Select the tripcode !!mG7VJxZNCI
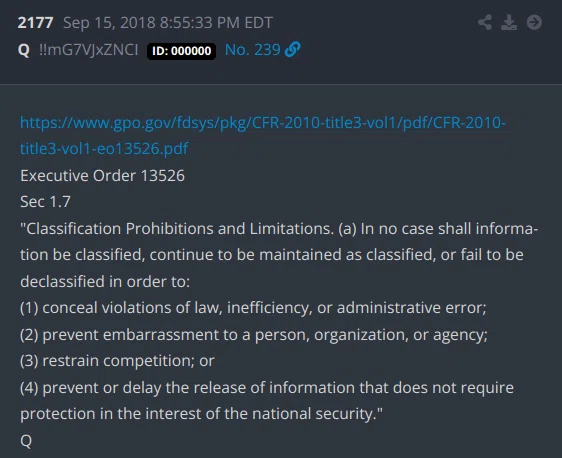Image resolution: width=562 pixels, height=458 pixels. click(x=89, y=50)
